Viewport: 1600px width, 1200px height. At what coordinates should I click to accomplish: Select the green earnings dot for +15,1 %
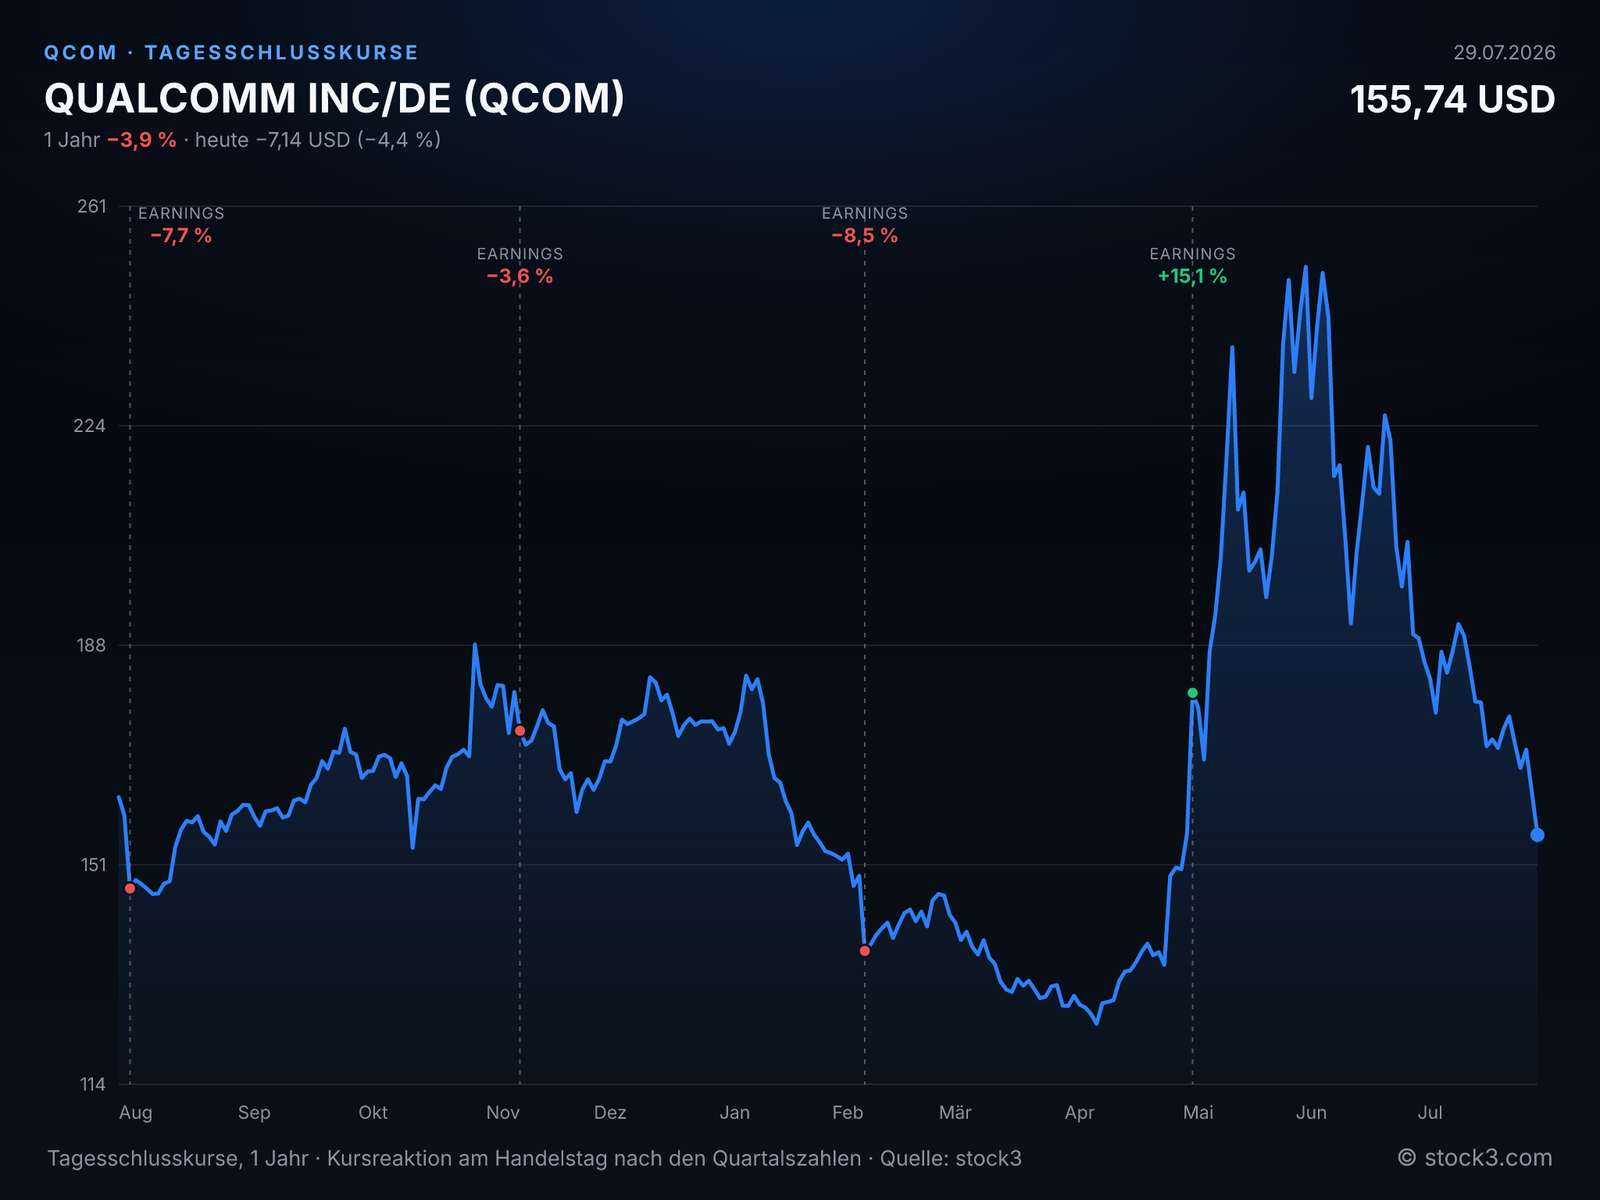pos(1192,693)
